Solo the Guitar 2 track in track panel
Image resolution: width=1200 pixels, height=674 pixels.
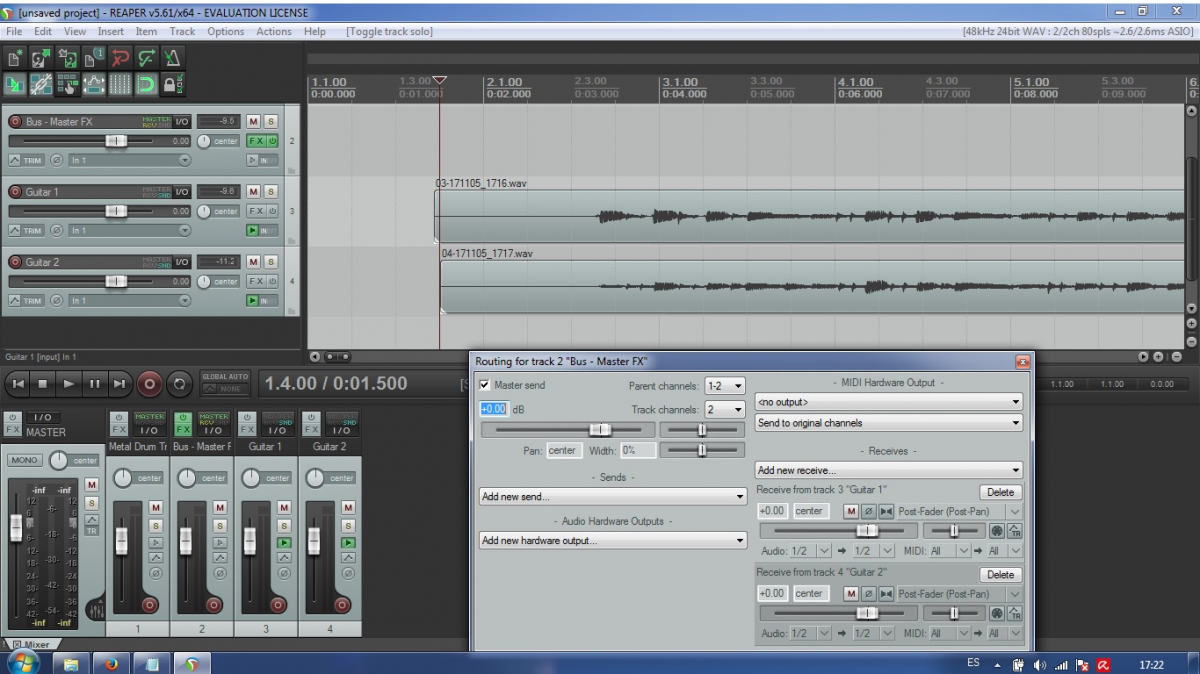(270, 261)
